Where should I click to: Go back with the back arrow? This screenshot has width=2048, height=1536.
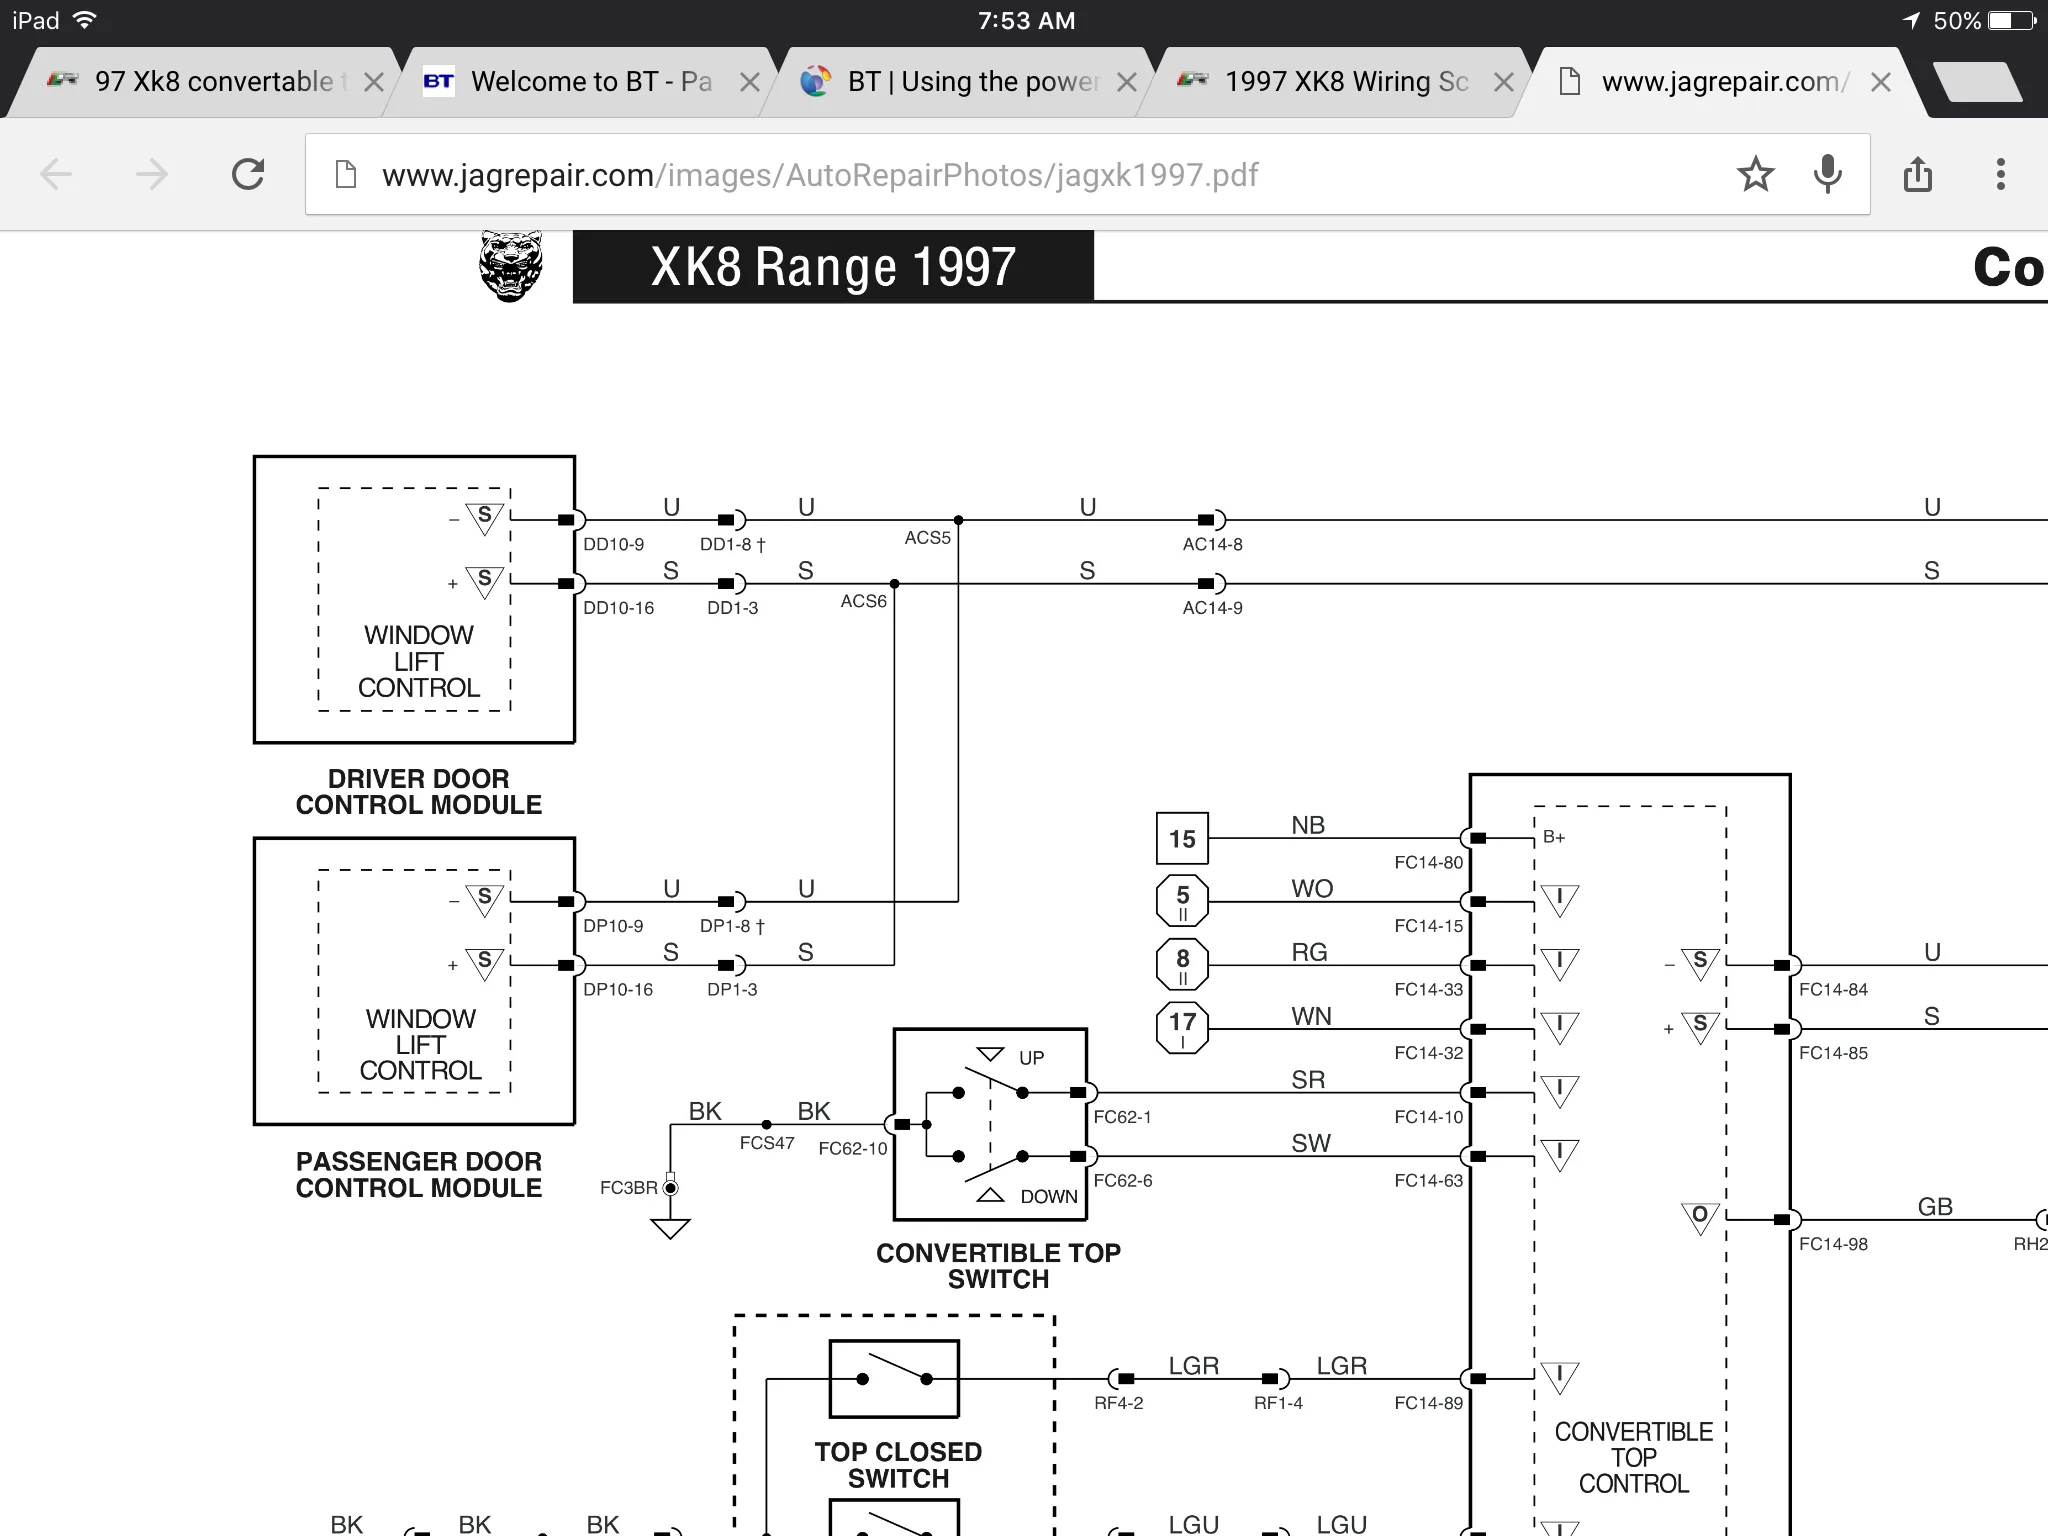coord(56,175)
